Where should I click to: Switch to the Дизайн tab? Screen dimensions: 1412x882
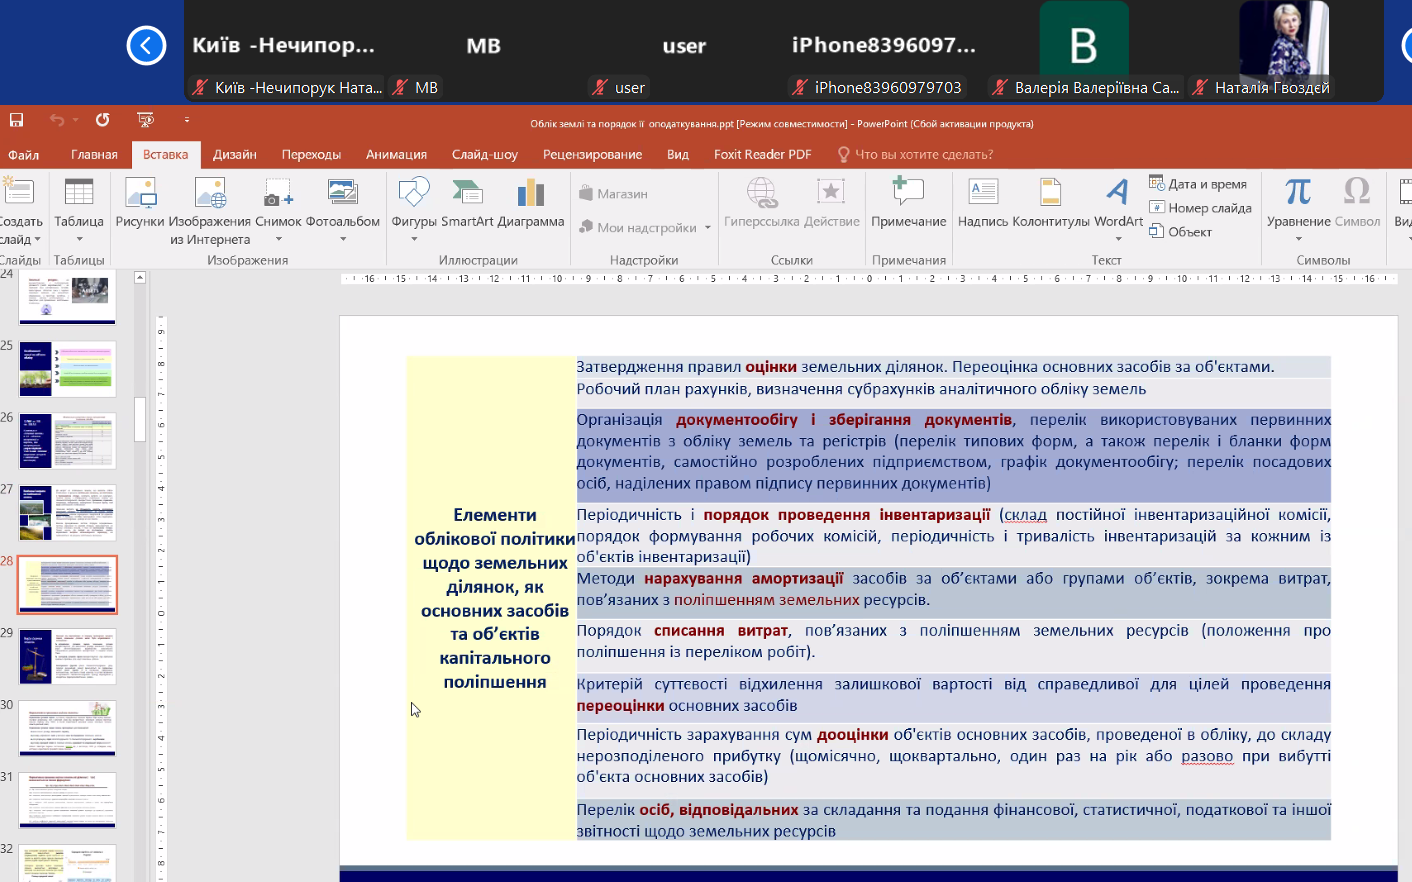click(234, 155)
